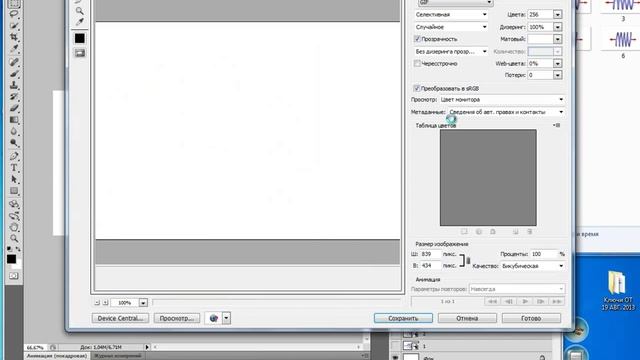This screenshot has height=360, width=640.
Task: Select the Crop tool
Action: (x=14, y=37)
